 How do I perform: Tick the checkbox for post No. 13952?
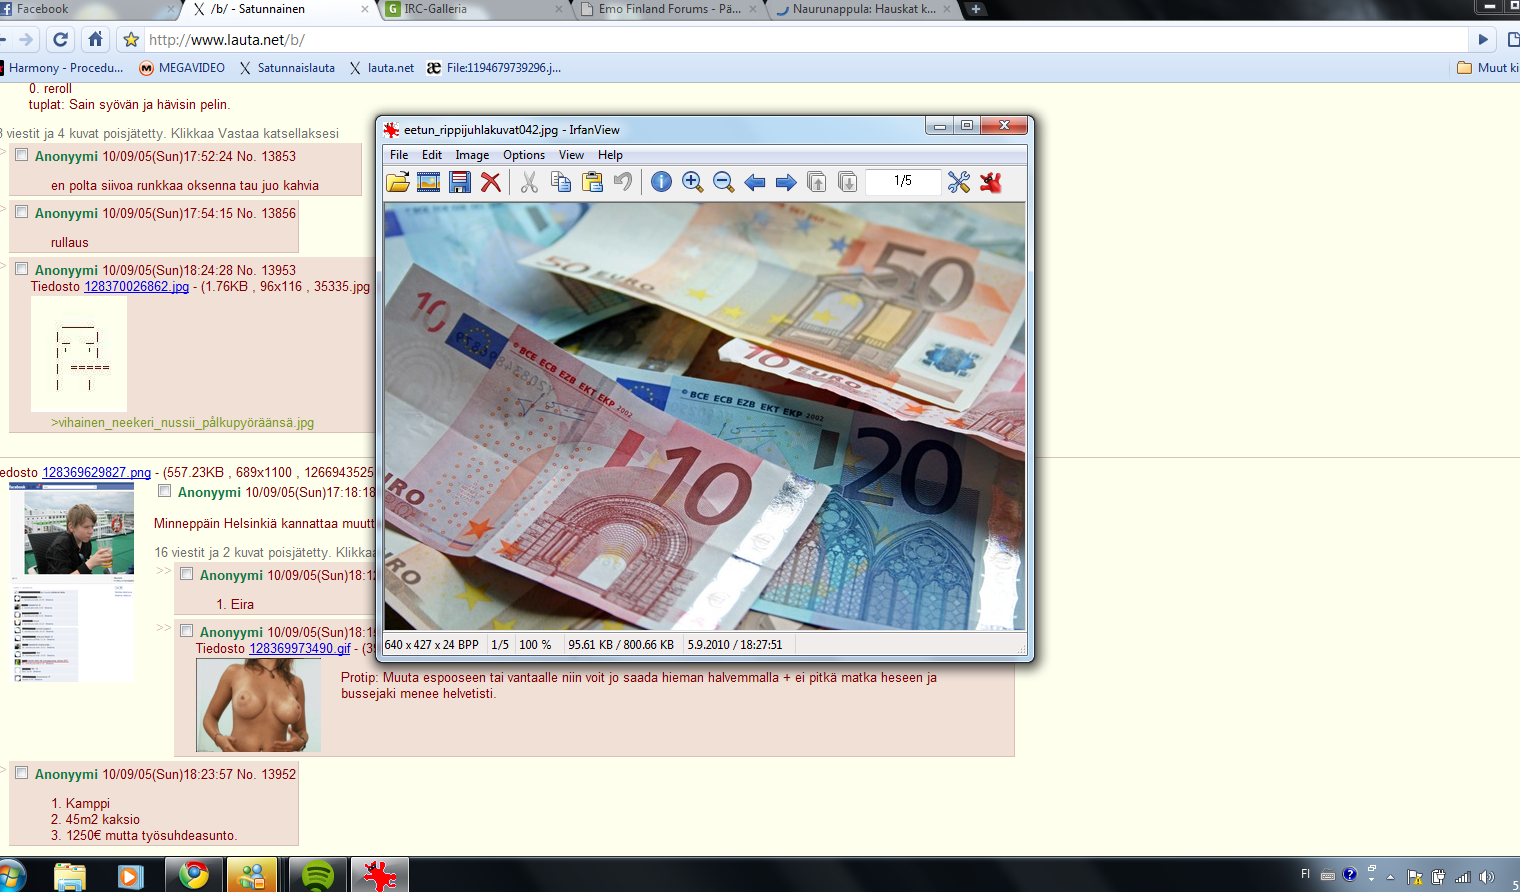click(x=21, y=773)
